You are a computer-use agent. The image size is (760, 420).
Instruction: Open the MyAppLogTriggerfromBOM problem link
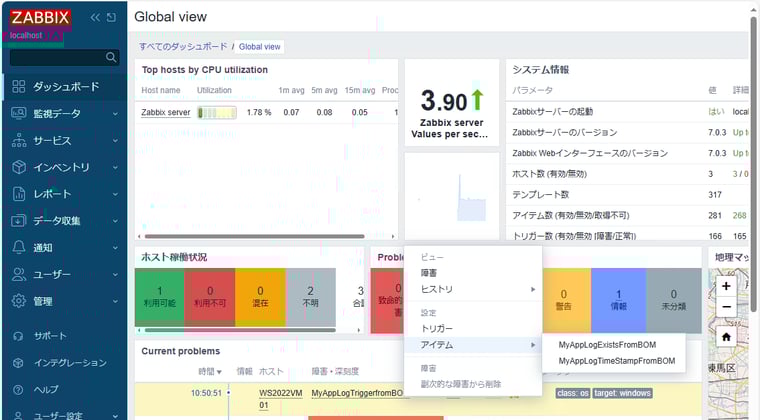point(357,393)
